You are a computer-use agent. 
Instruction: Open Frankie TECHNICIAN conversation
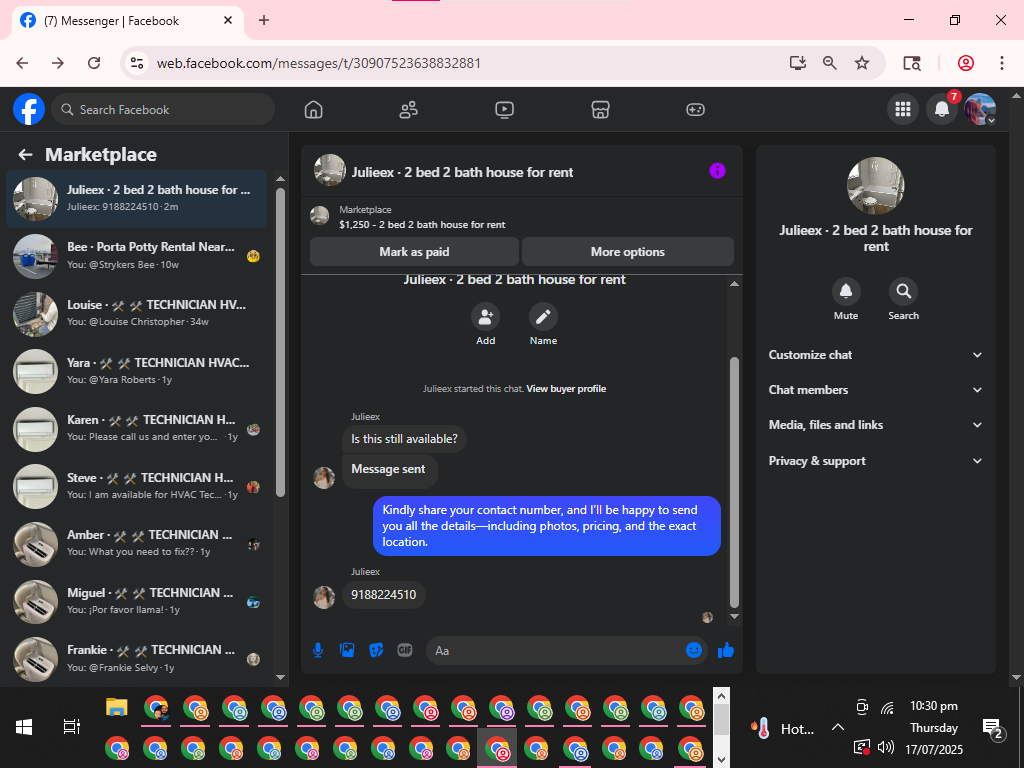136,658
